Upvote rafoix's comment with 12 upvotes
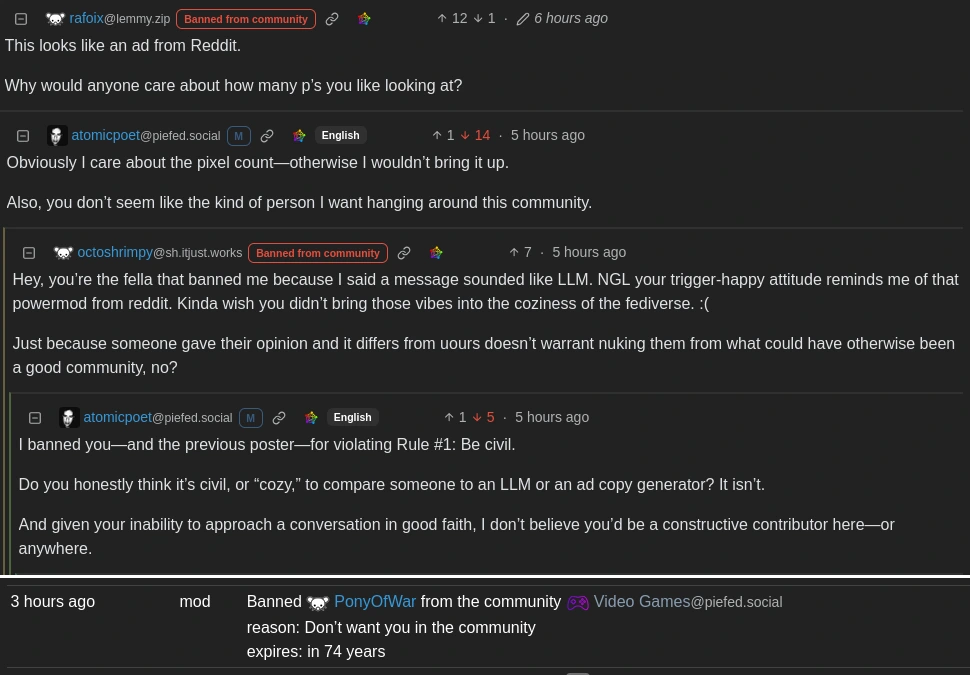The width and height of the screenshot is (970, 675). pos(442,18)
